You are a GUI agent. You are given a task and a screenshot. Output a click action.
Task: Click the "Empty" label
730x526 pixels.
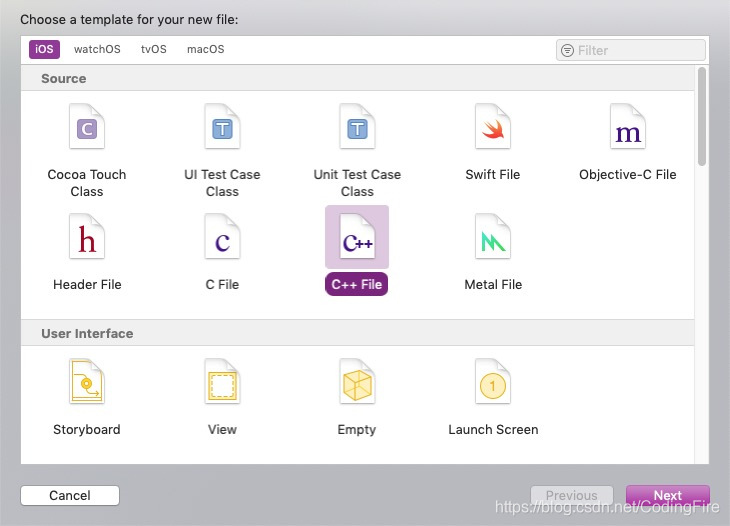pos(357,430)
